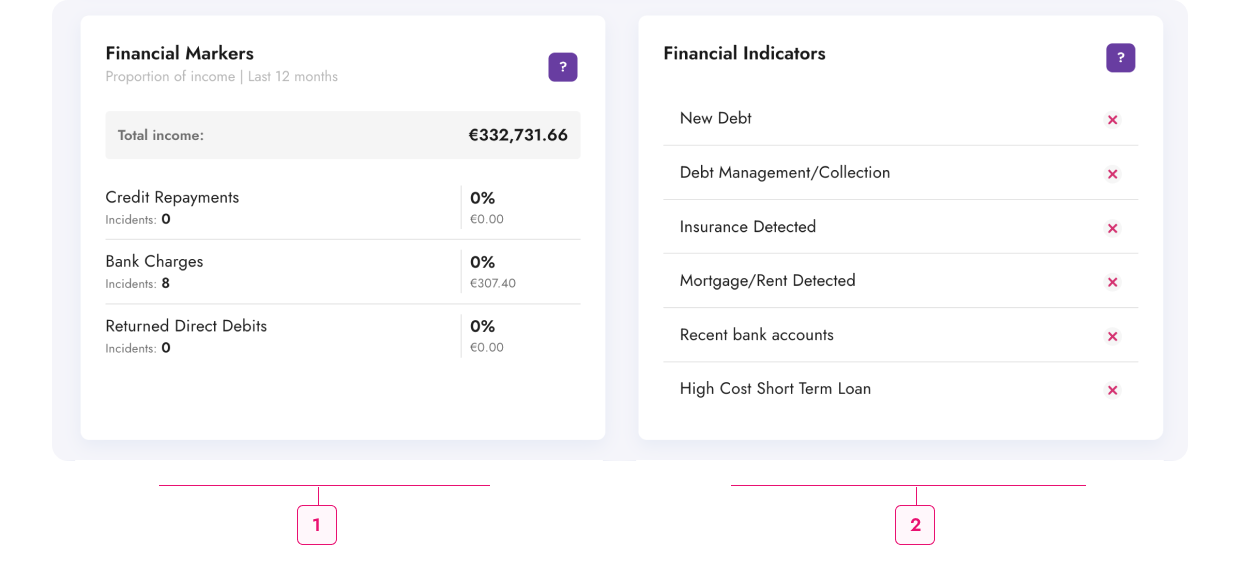Click the Mortgage/Rent Detected label
Screen dimensions: 1240x577
(767, 281)
